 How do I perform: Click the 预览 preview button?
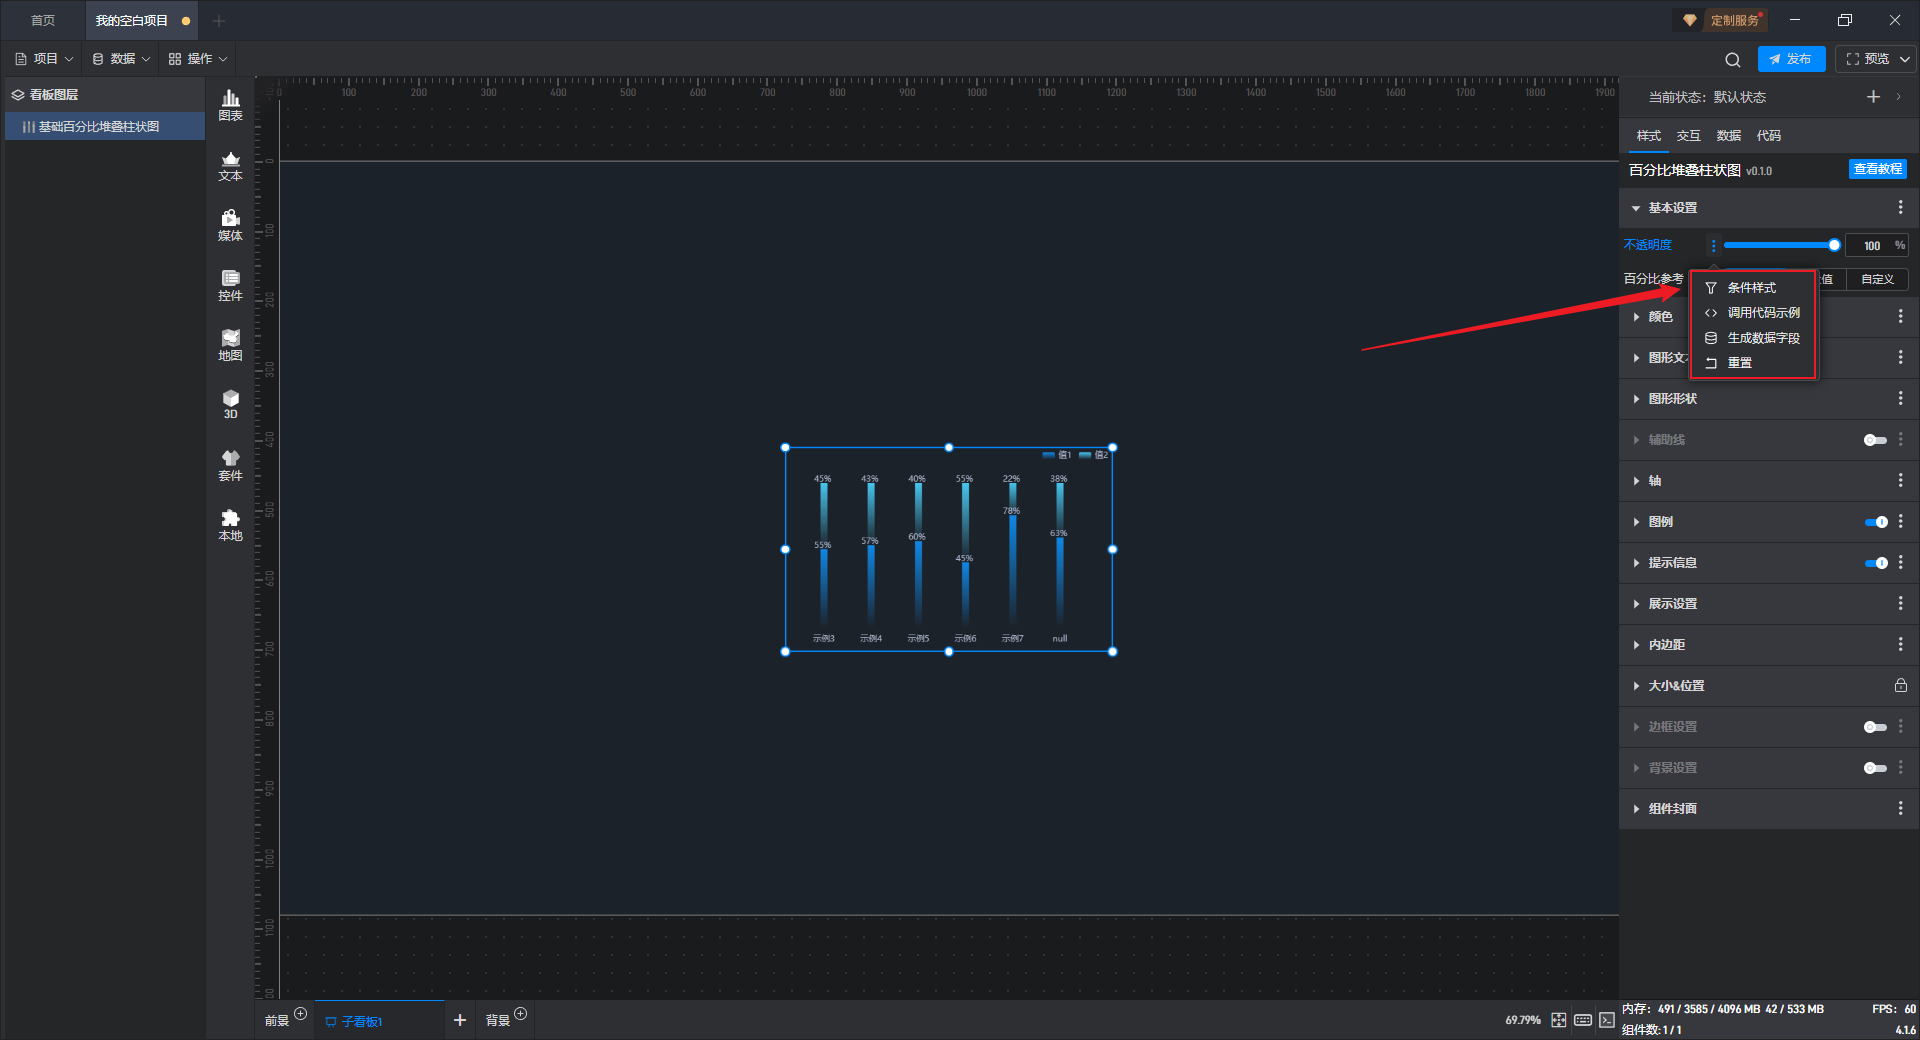click(x=1867, y=59)
